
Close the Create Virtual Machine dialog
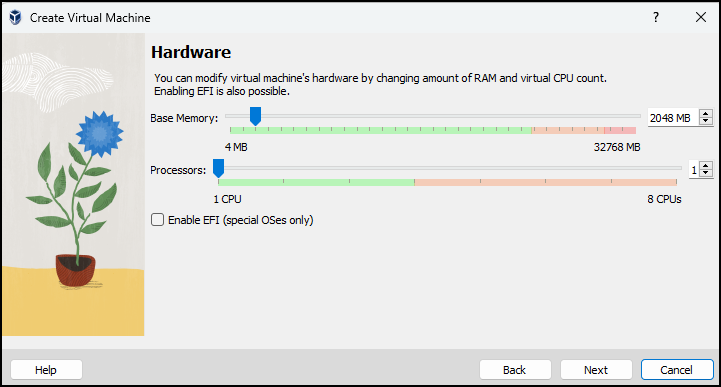point(701,17)
